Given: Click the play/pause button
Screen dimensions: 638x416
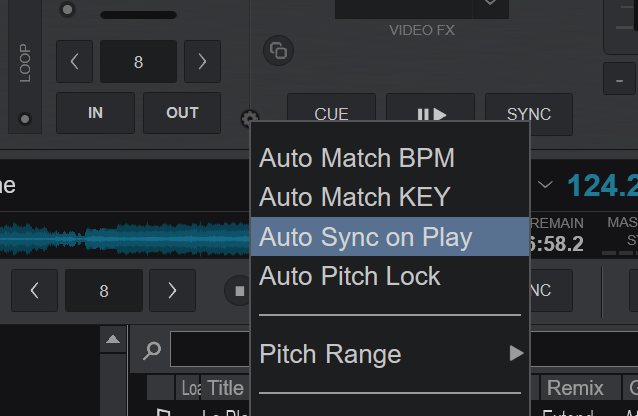Looking at the screenshot, I should pos(430,108).
